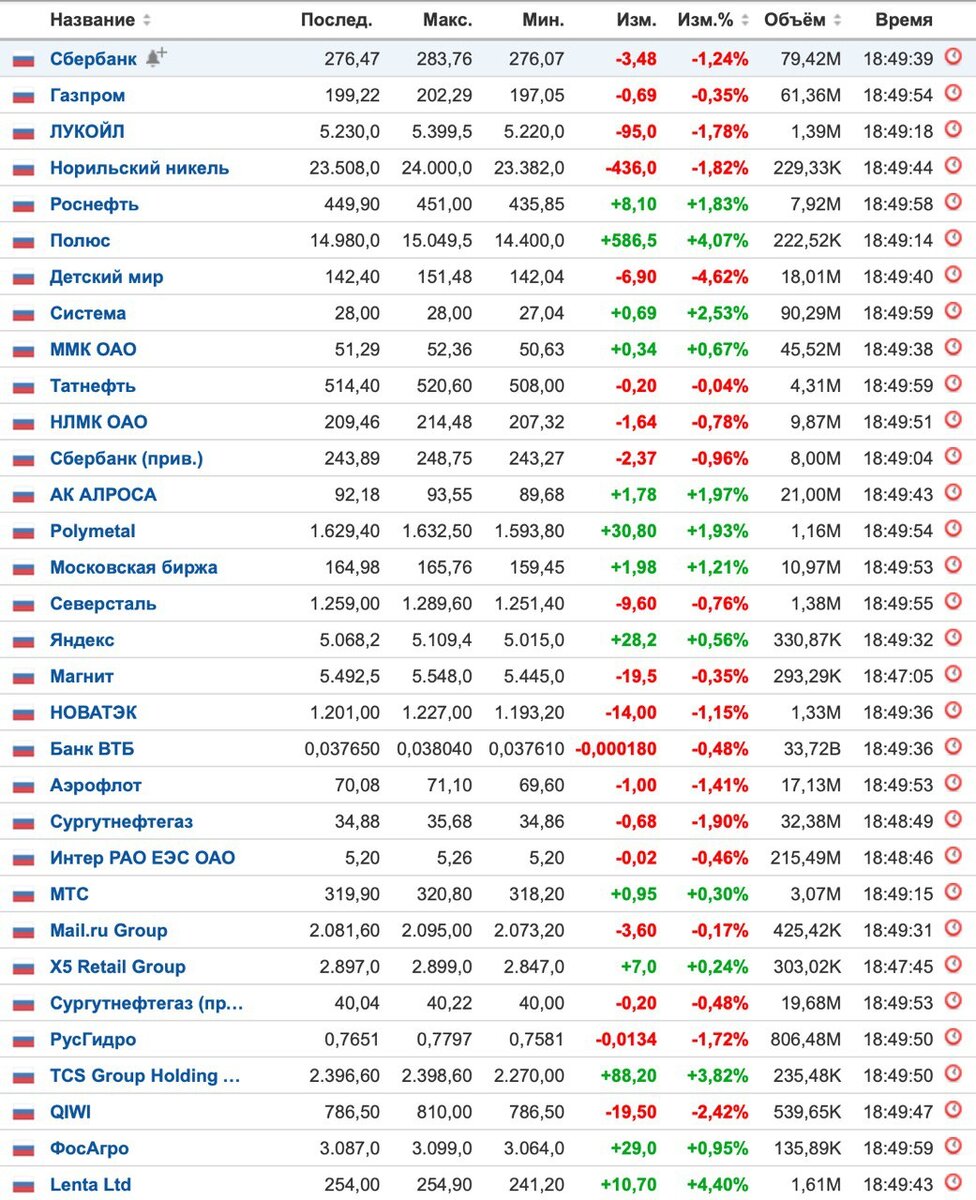Click the clock icon in the X5 Retail Group row
This screenshot has height=1200, width=976.
953,964
